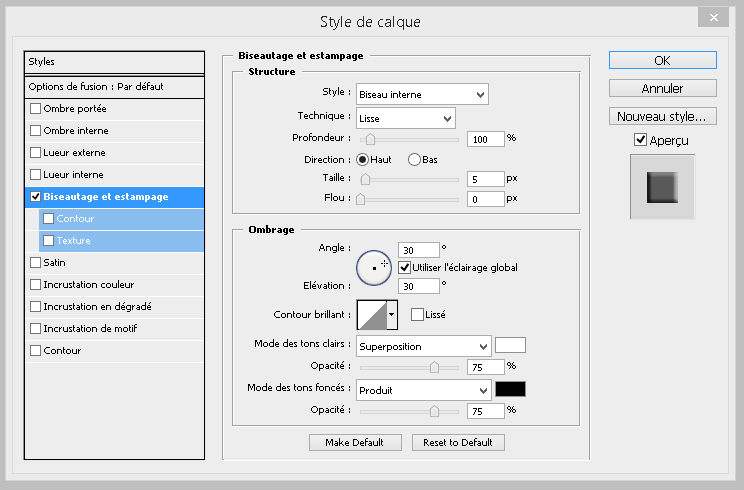Image resolution: width=744 pixels, height=490 pixels.
Task: Click tons clairs Opacité field showing 75
Action: click(x=485, y=367)
